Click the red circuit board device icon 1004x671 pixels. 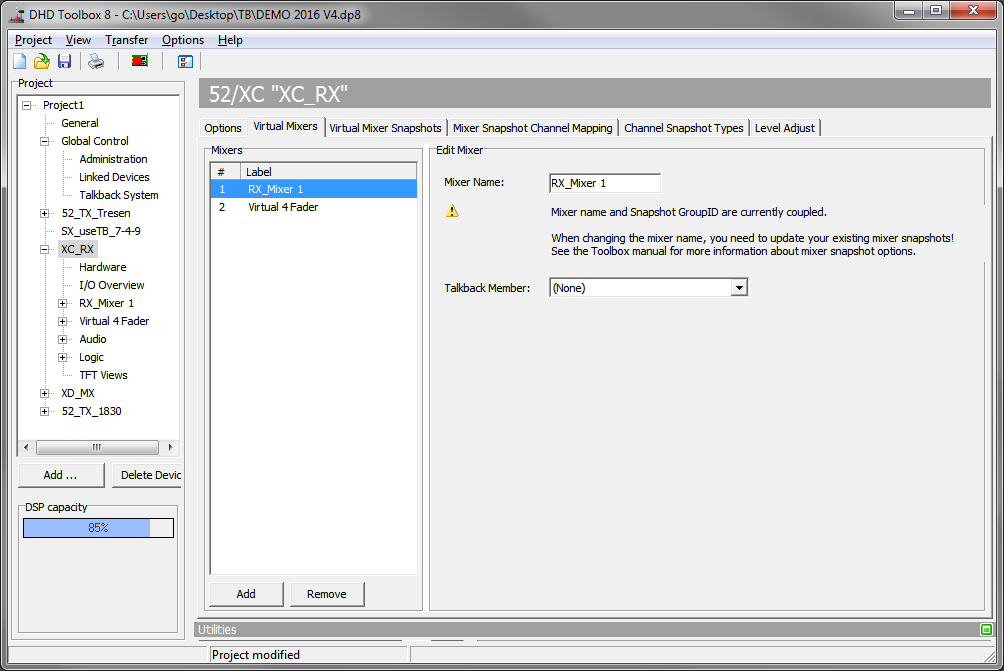click(140, 61)
